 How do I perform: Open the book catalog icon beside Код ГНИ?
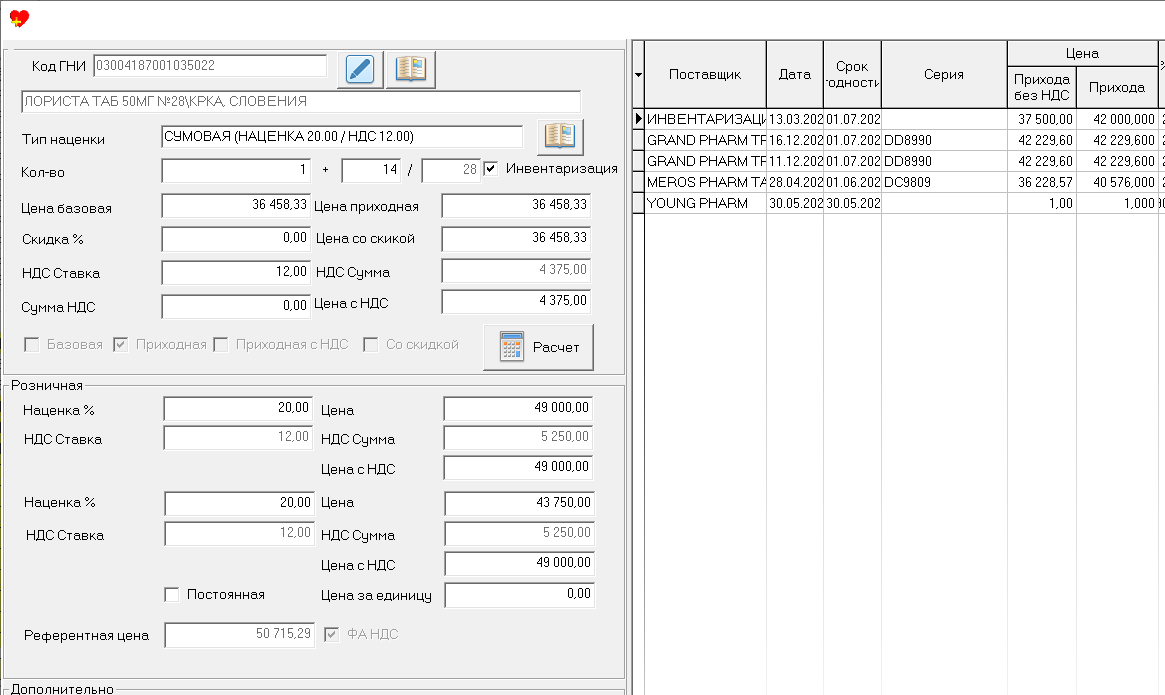point(411,70)
